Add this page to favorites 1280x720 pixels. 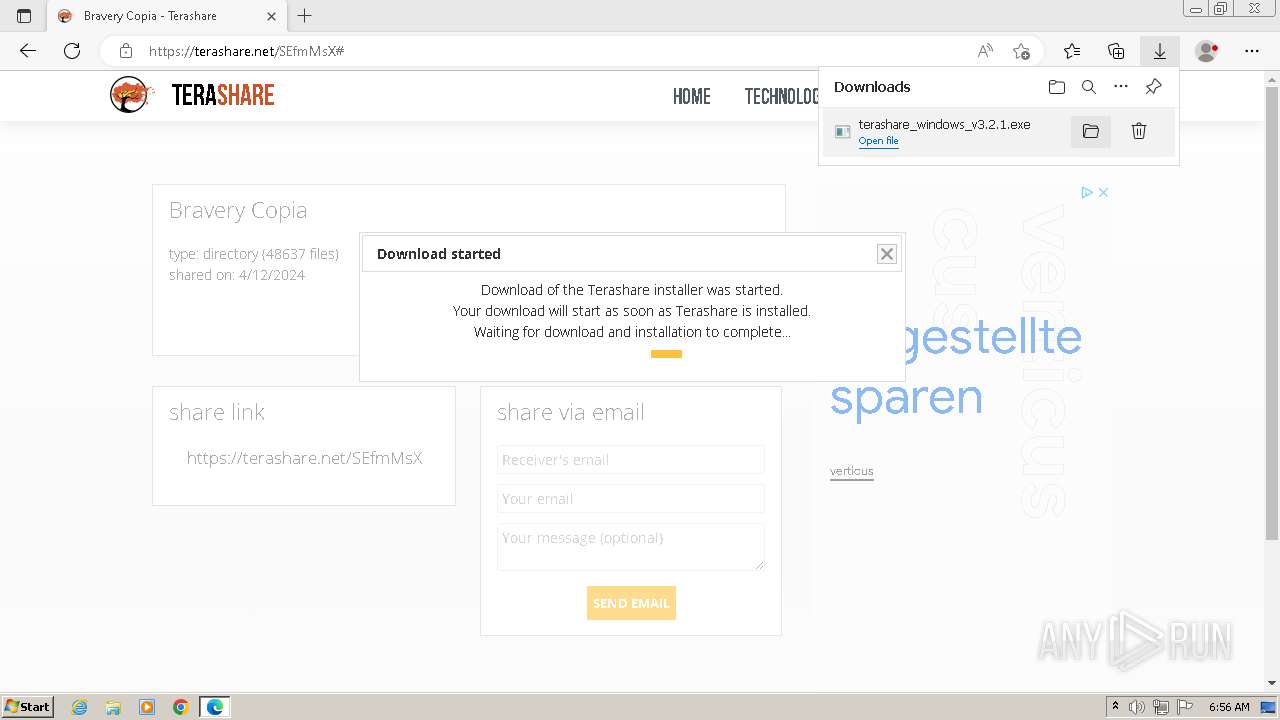pyautogui.click(x=1021, y=51)
